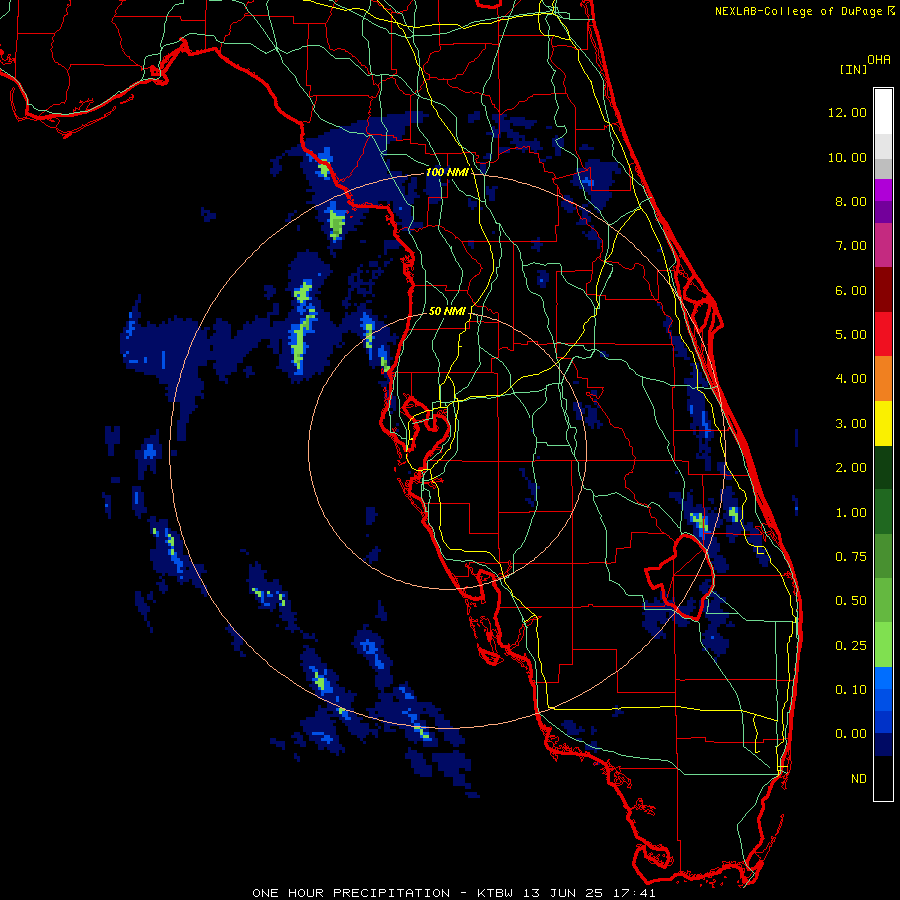Screen dimensions: 900x900
Task: Select the 0.10 legend value
Action: (x=851, y=690)
